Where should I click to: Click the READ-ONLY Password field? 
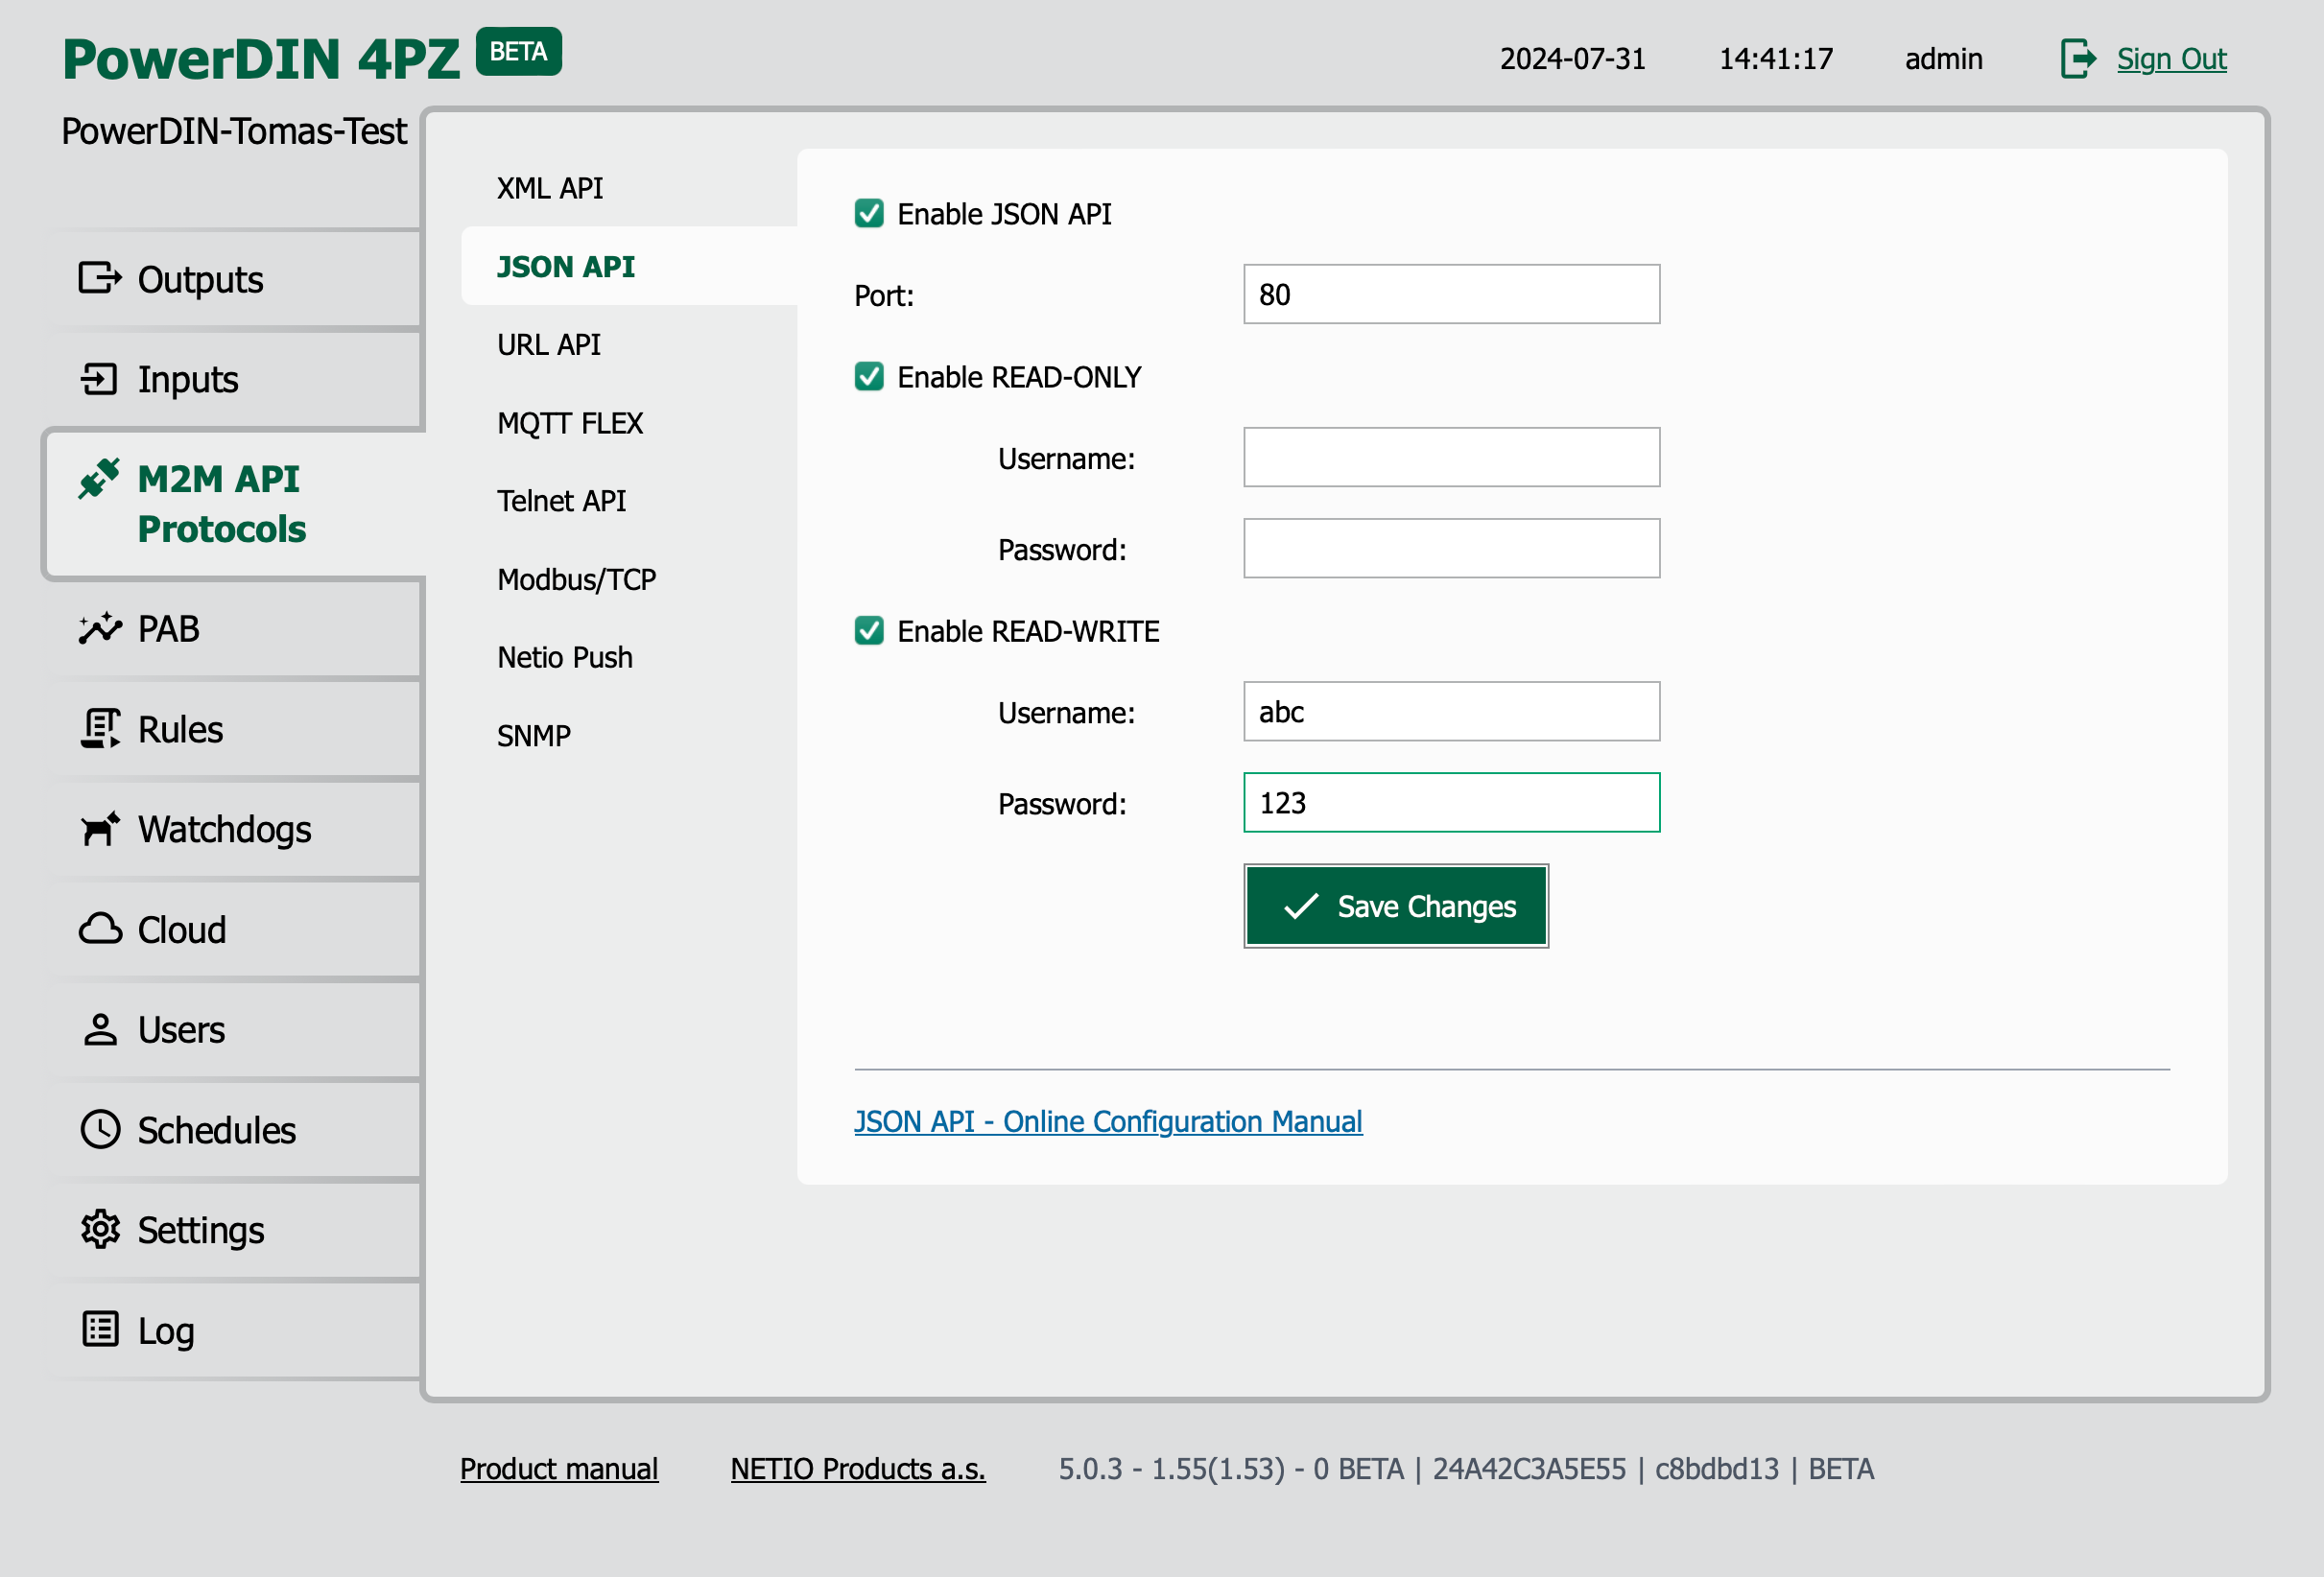coord(1451,548)
